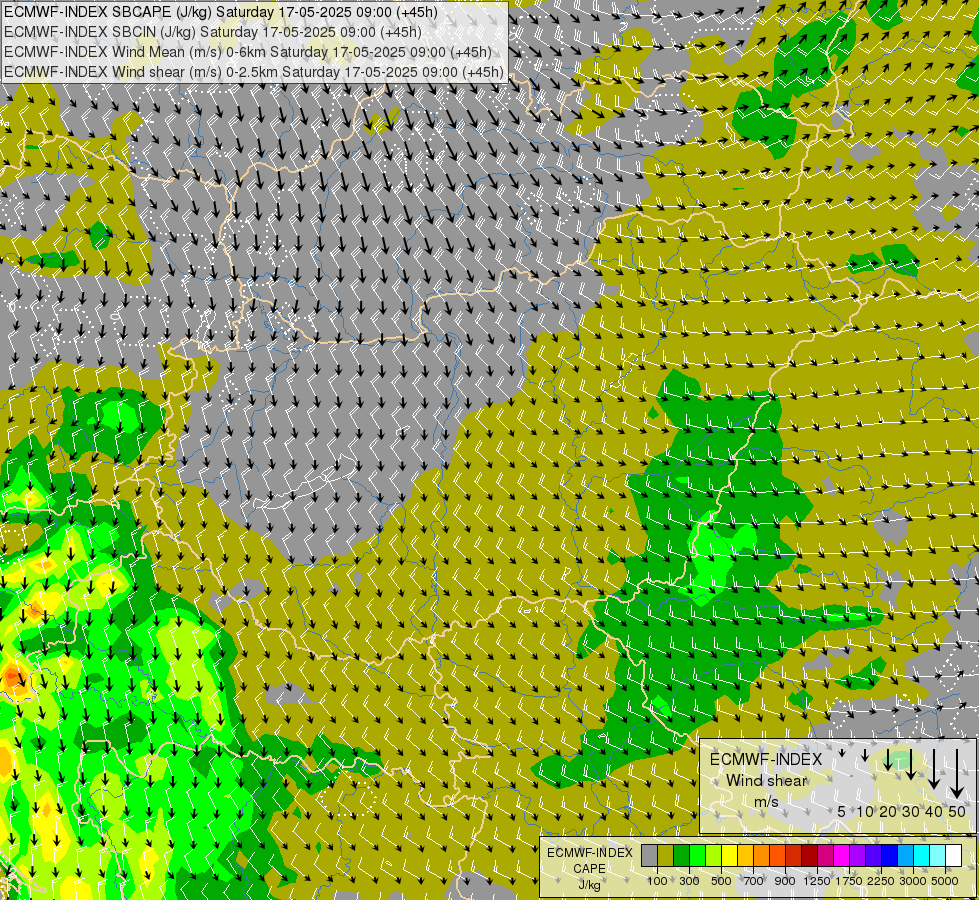Click the '100' CAPE legend label

coord(657,881)
